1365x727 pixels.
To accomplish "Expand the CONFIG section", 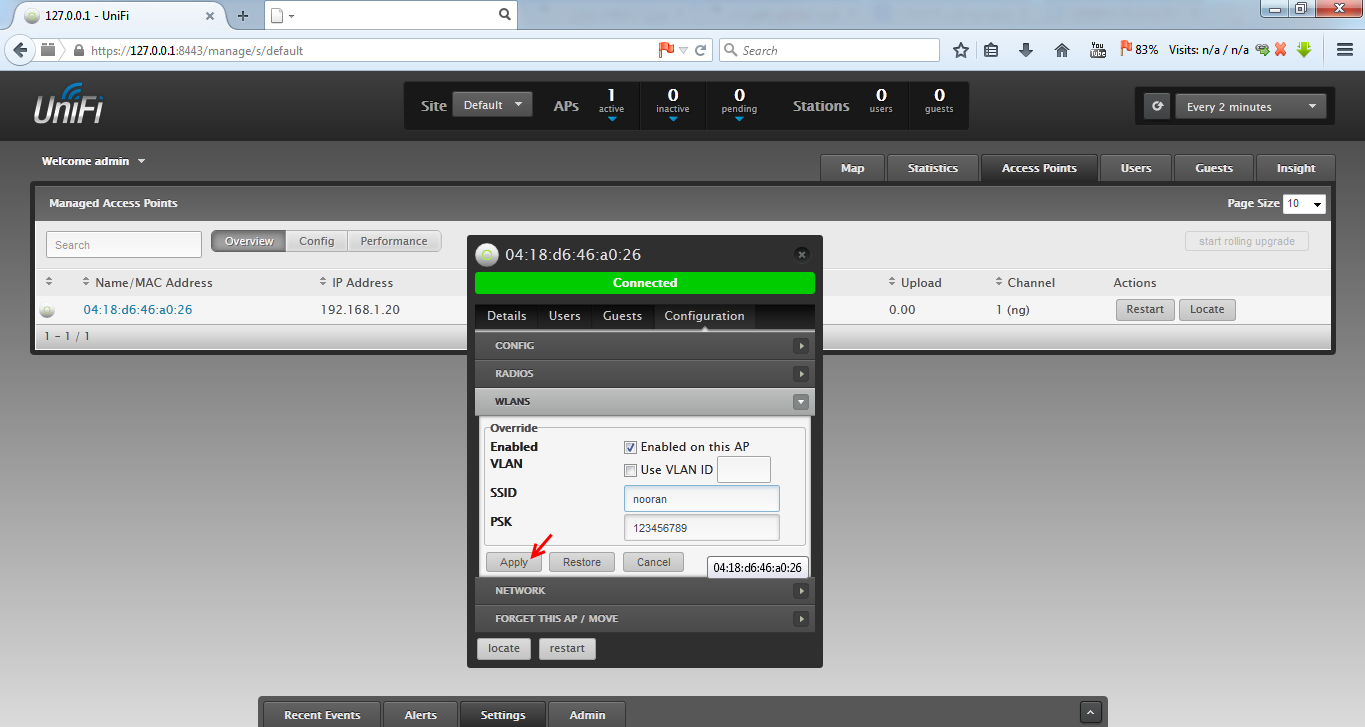I will [x=645, y=346].
